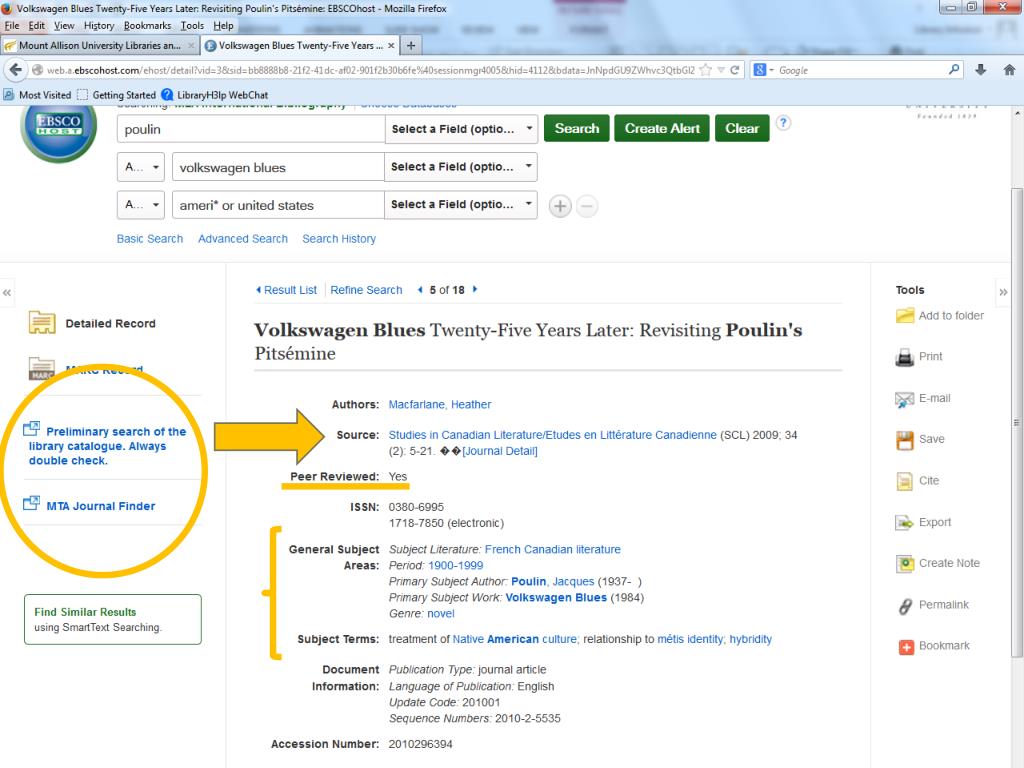Bookmark page with star icon
Viewport: 1024px width, 768px height.
(705, 70)
